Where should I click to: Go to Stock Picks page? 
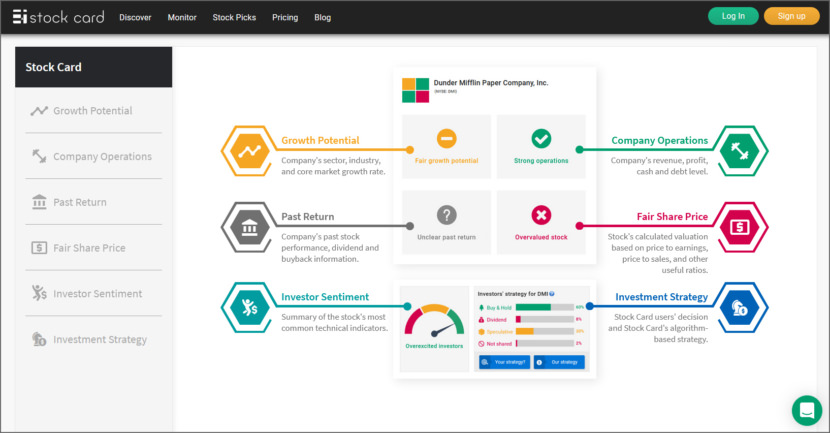(x=234, y=17)
